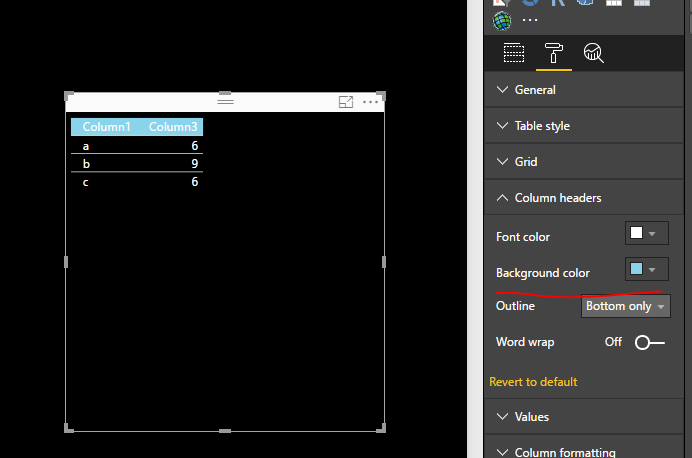Open the Font color picker swatch

pyautogui.click(x=647, y=233)
